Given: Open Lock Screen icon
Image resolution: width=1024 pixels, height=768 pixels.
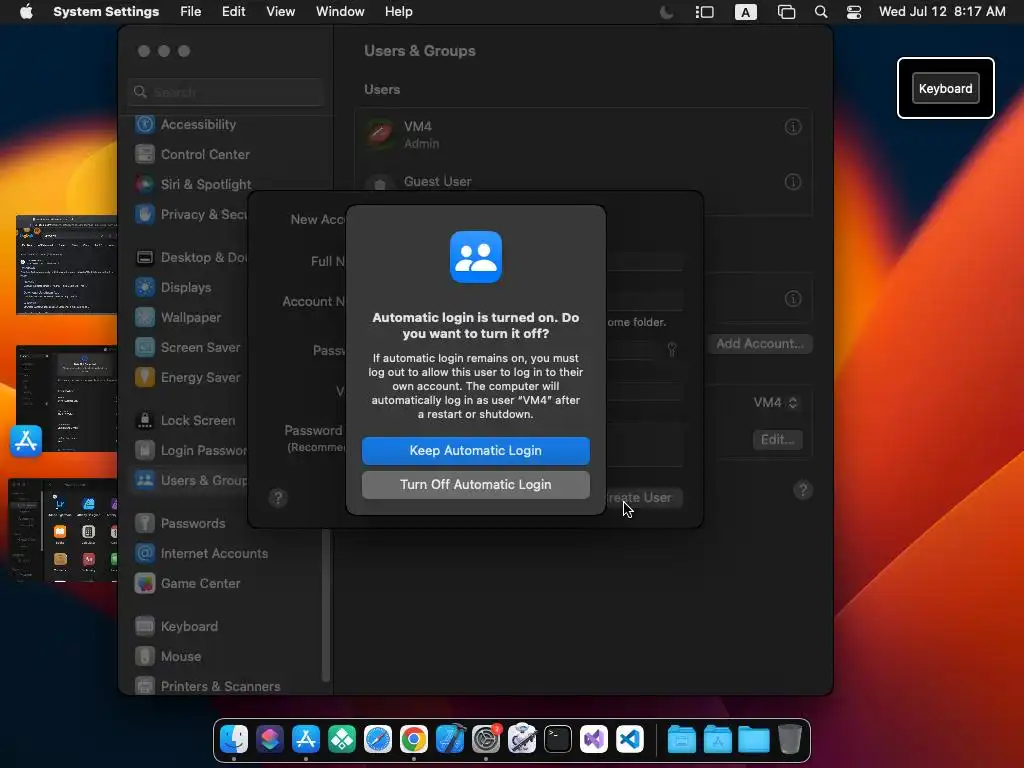Looking at the screenshot, I should [145, 421].
